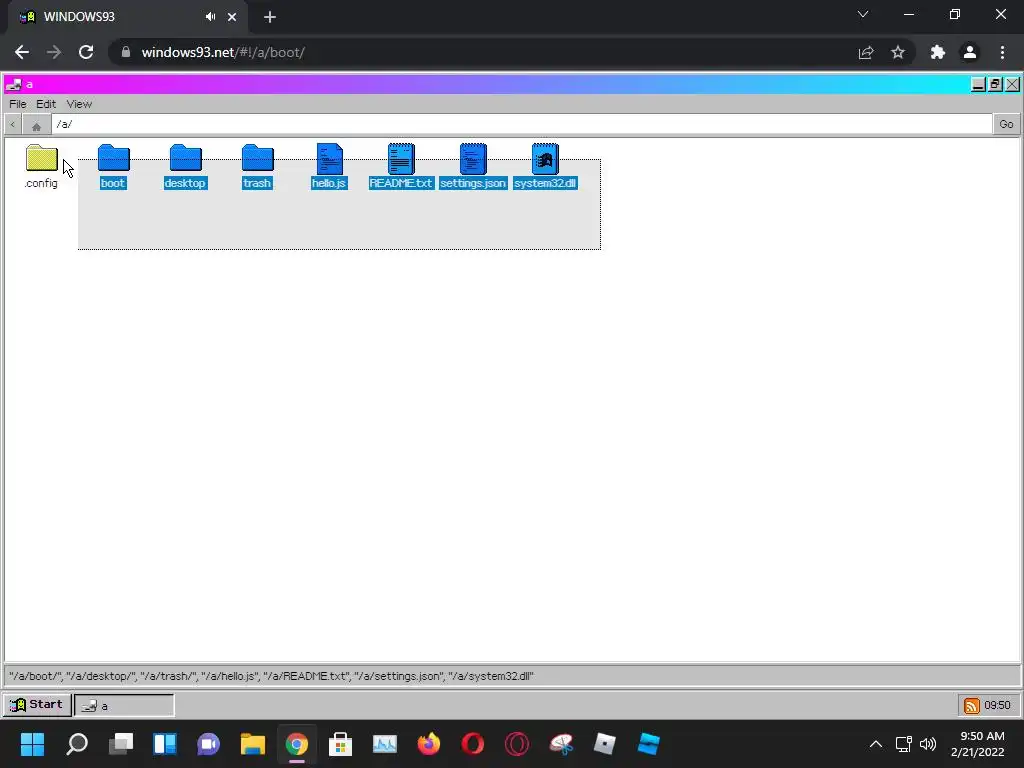Open Roblox Studio on taskbar
Screen dimensions: 1024x768
click(648, 744)
